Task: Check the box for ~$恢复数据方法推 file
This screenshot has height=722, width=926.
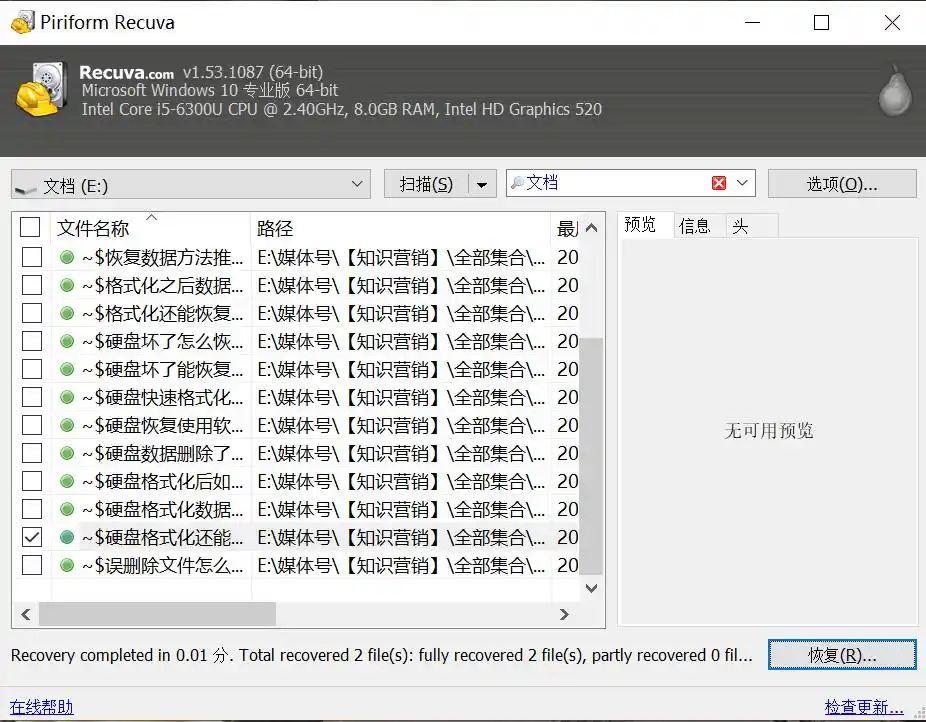Action: click(32, 257)
